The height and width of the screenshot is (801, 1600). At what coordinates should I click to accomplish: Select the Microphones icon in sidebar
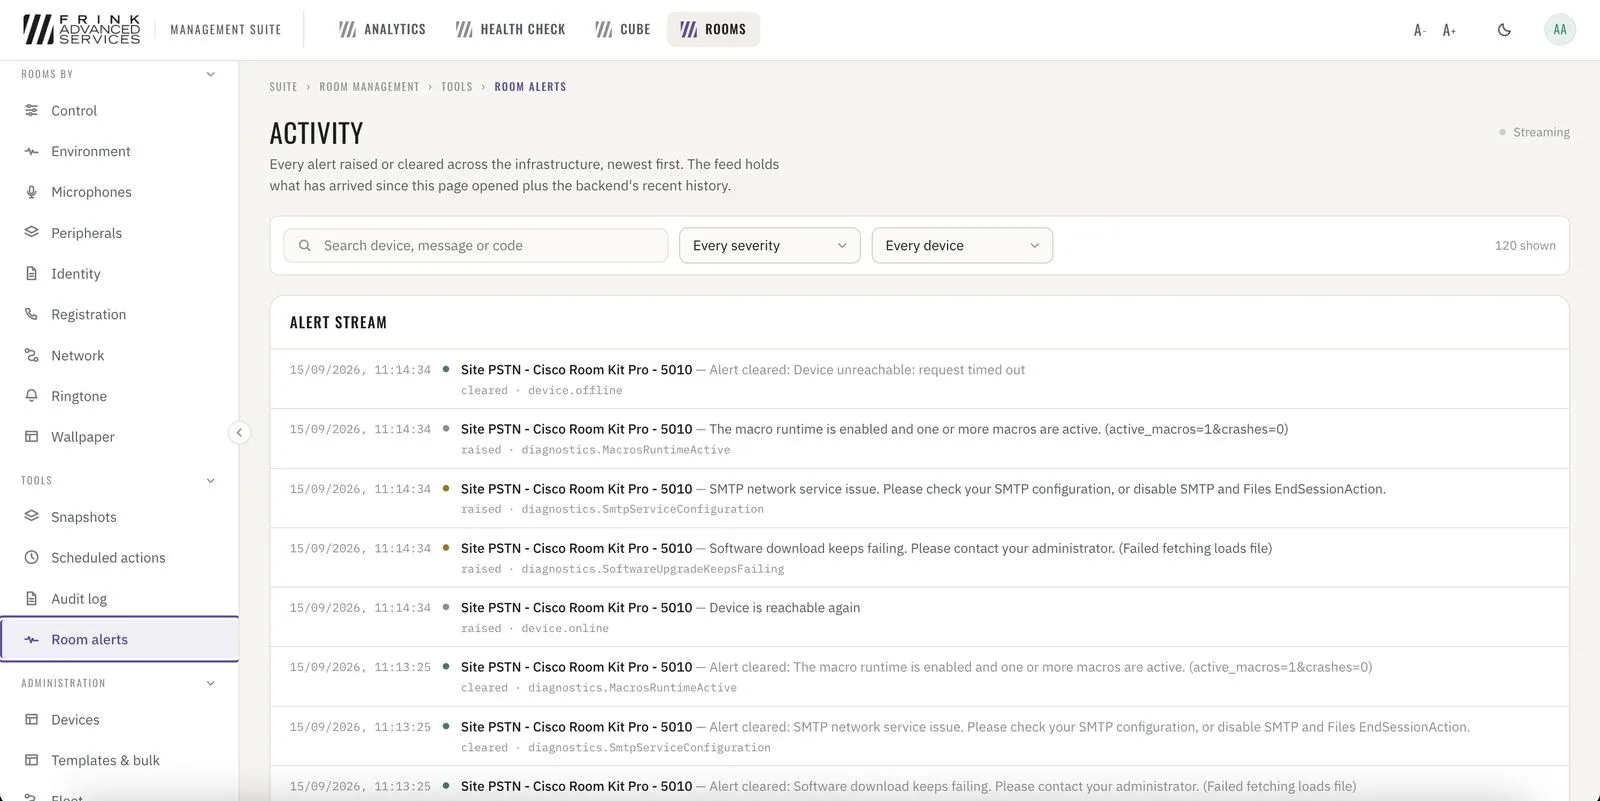(31, 192)
